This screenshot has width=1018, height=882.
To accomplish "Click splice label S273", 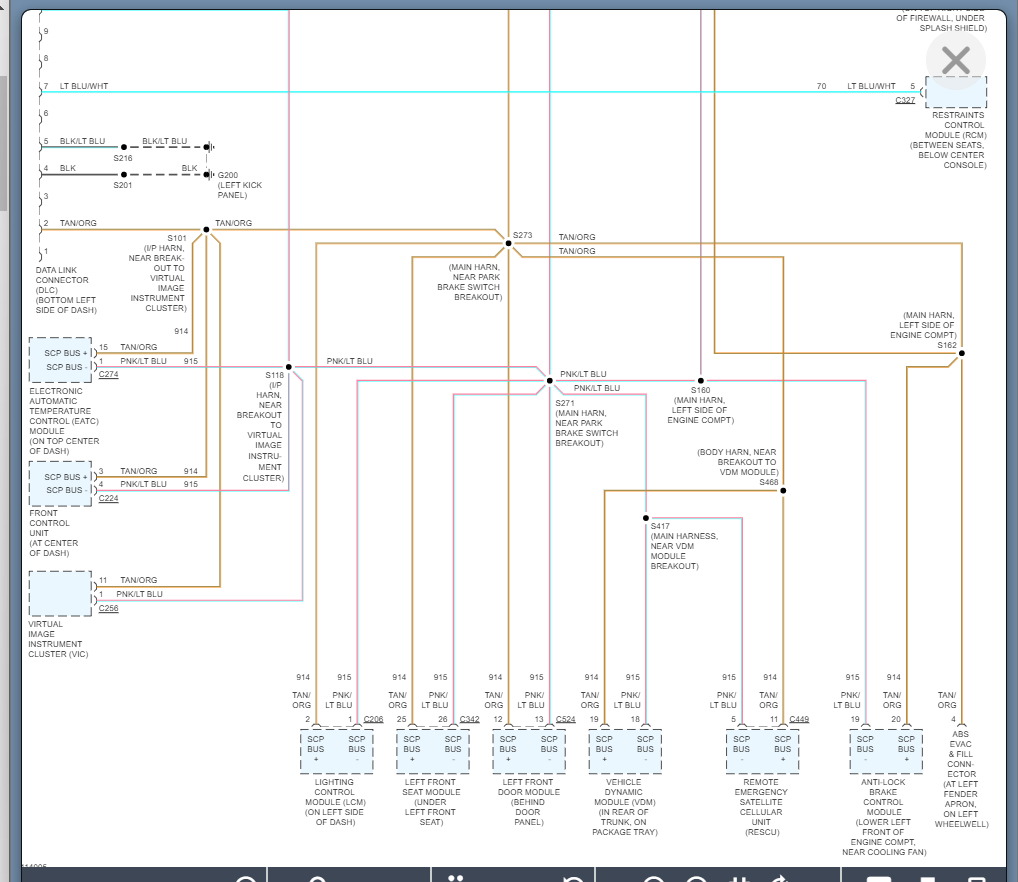I will 523,235.
